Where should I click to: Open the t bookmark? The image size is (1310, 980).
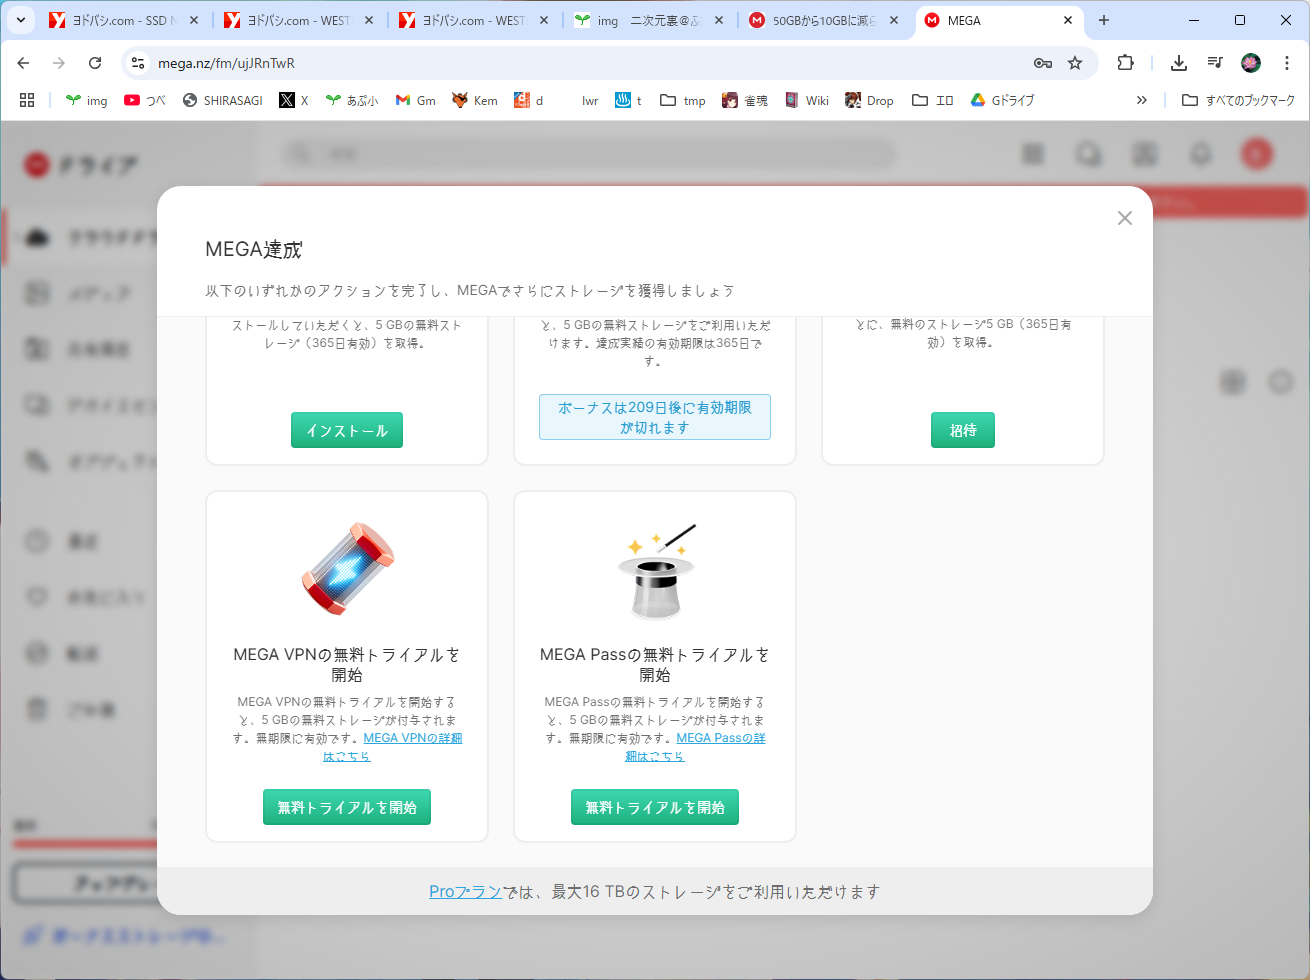[629, 100]
